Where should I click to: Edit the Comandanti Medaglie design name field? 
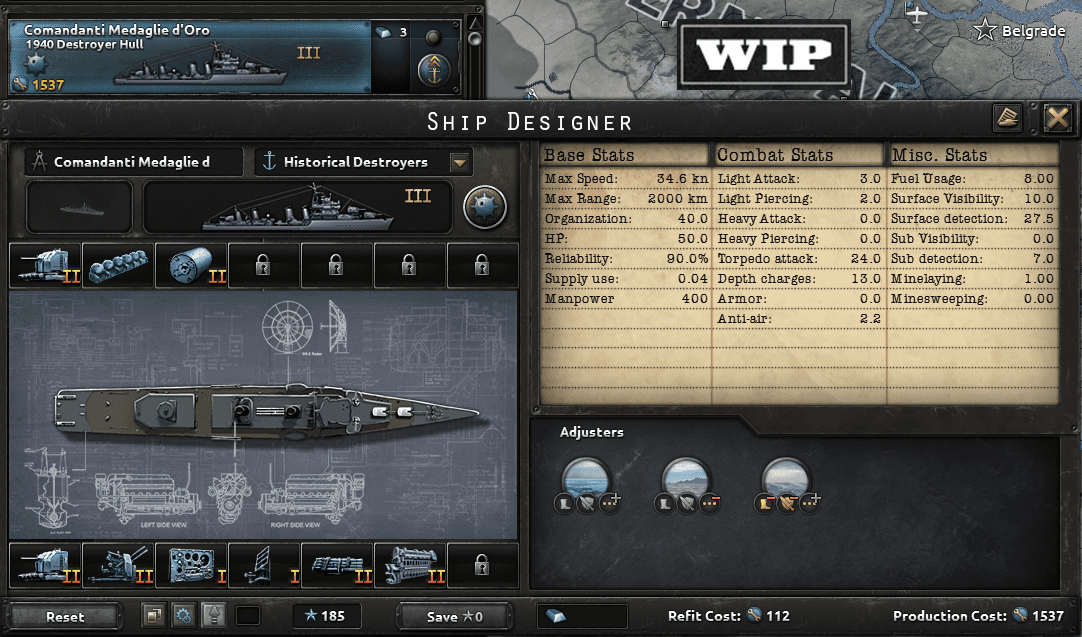click(134, 162)
